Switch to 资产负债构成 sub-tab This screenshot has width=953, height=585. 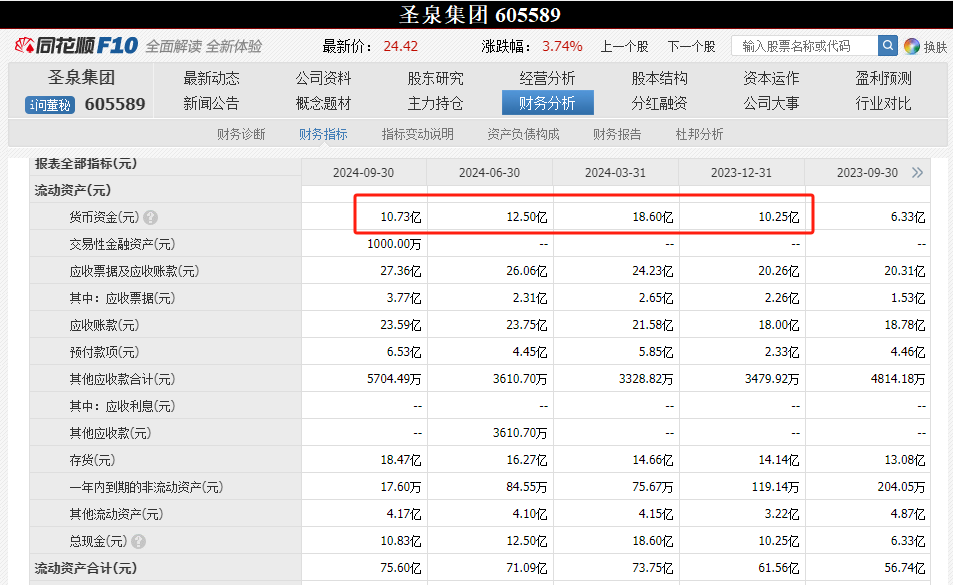pyautogui.click(x=523, y=134)
